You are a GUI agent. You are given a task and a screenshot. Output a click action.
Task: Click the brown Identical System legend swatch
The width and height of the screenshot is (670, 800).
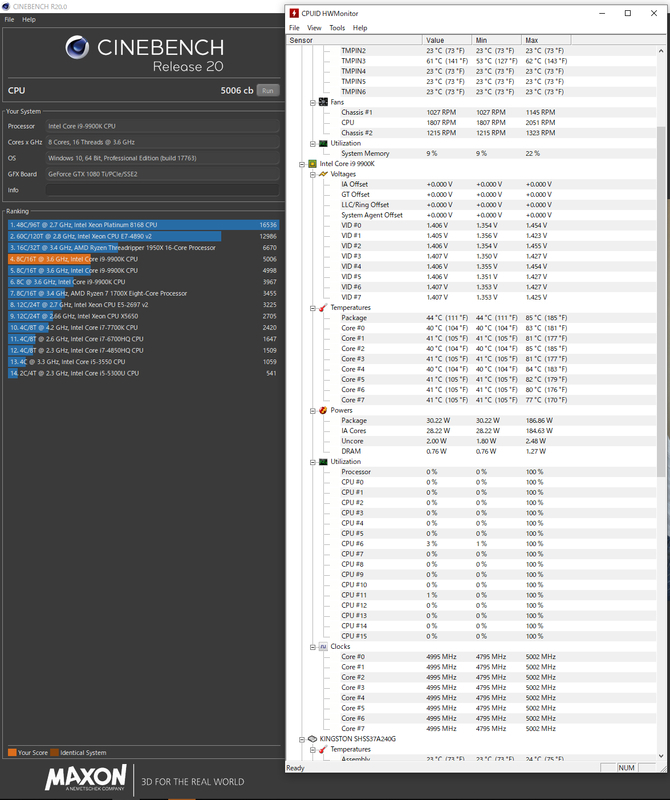55,753
